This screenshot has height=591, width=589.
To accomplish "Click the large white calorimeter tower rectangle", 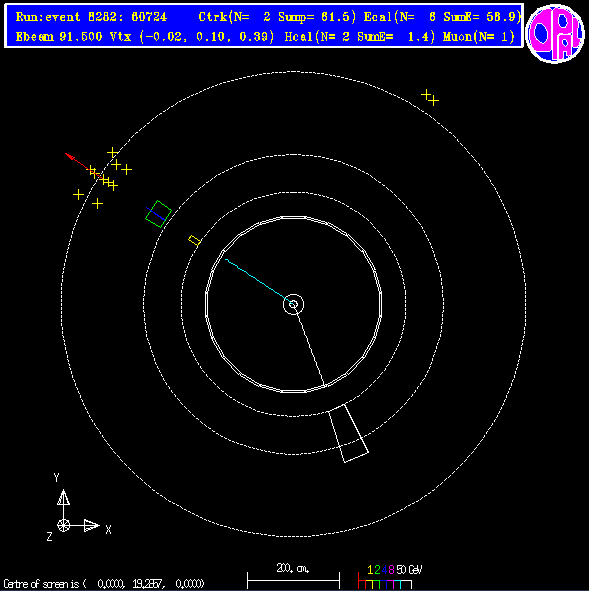I will click(348, 433).
